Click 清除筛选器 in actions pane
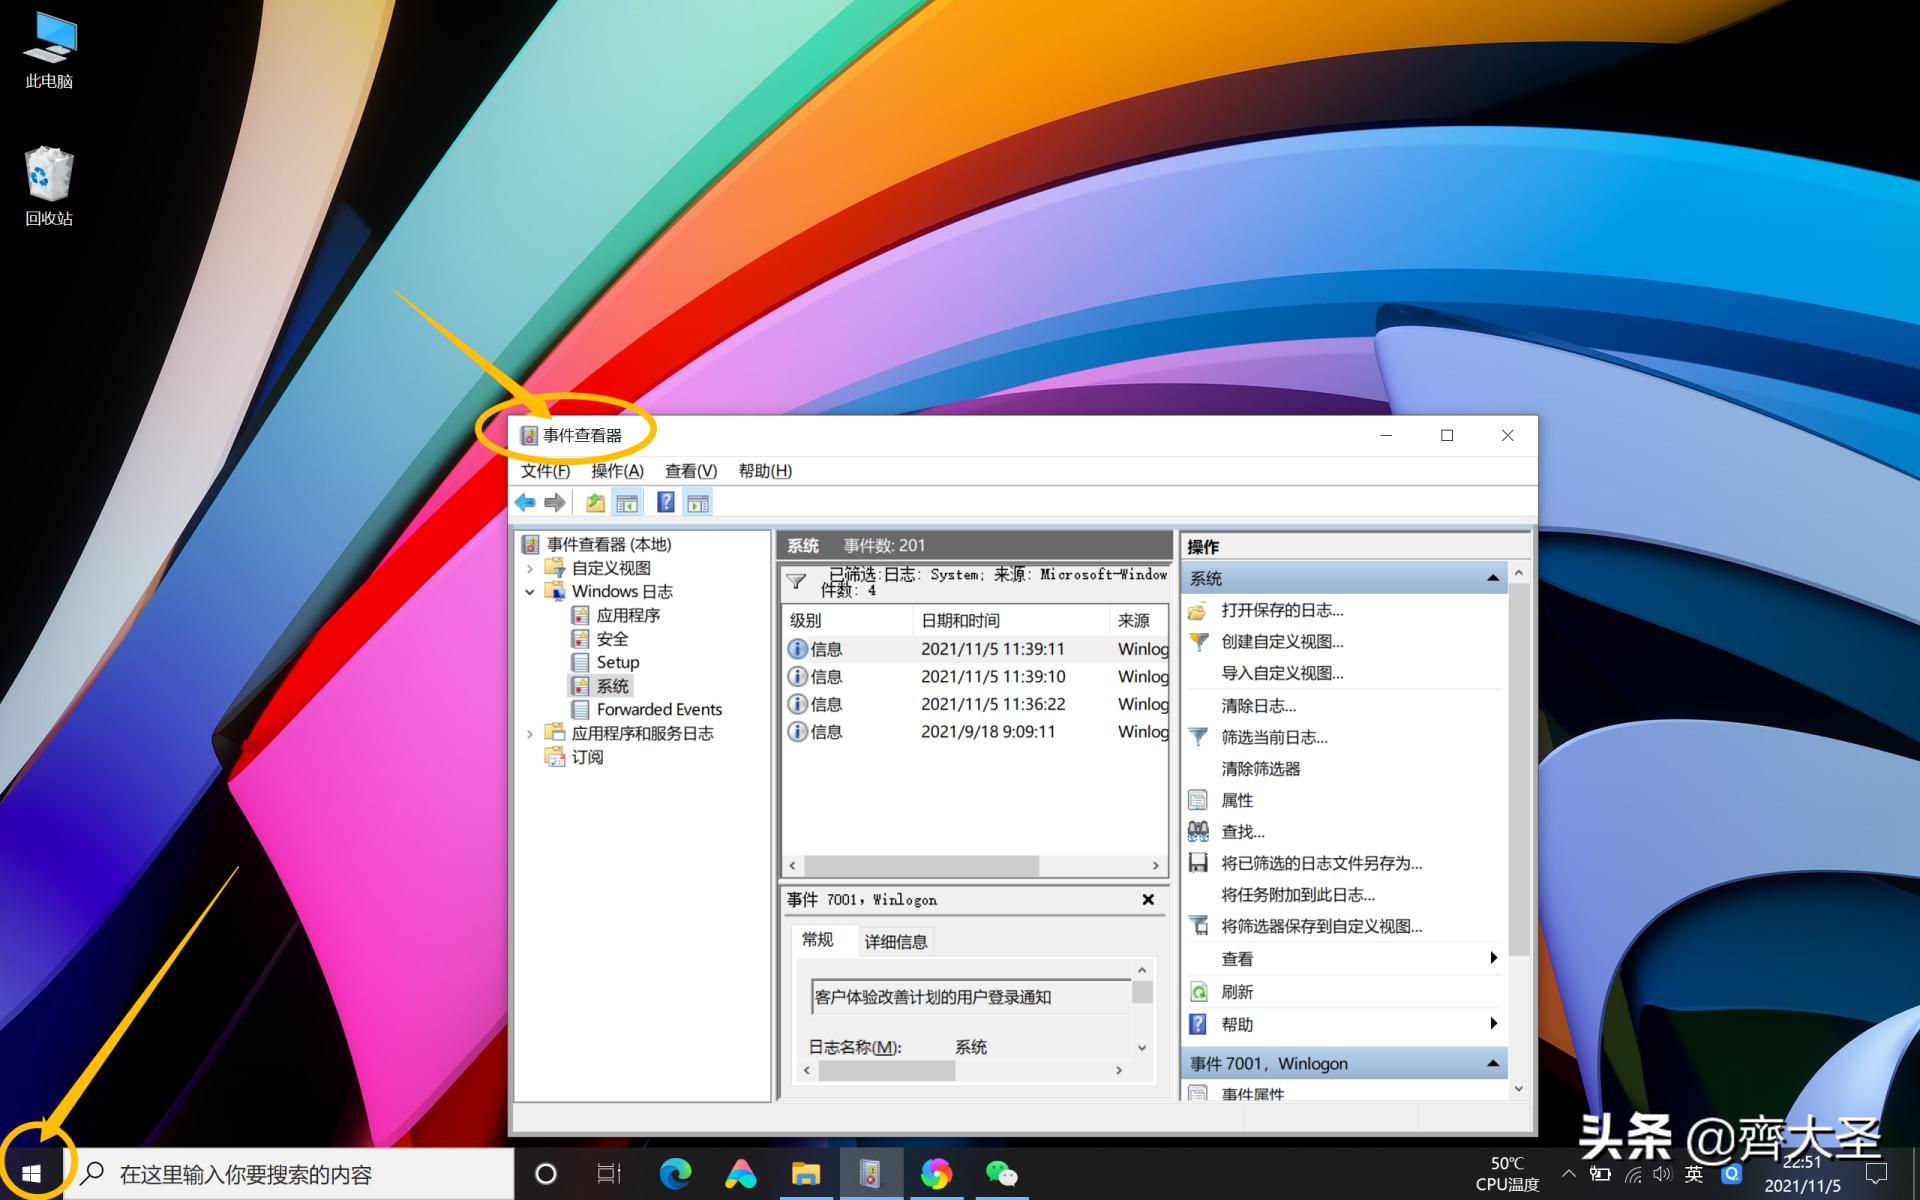The width and height of the screenshot is (1920, 1200). [x=1260, y=769]
